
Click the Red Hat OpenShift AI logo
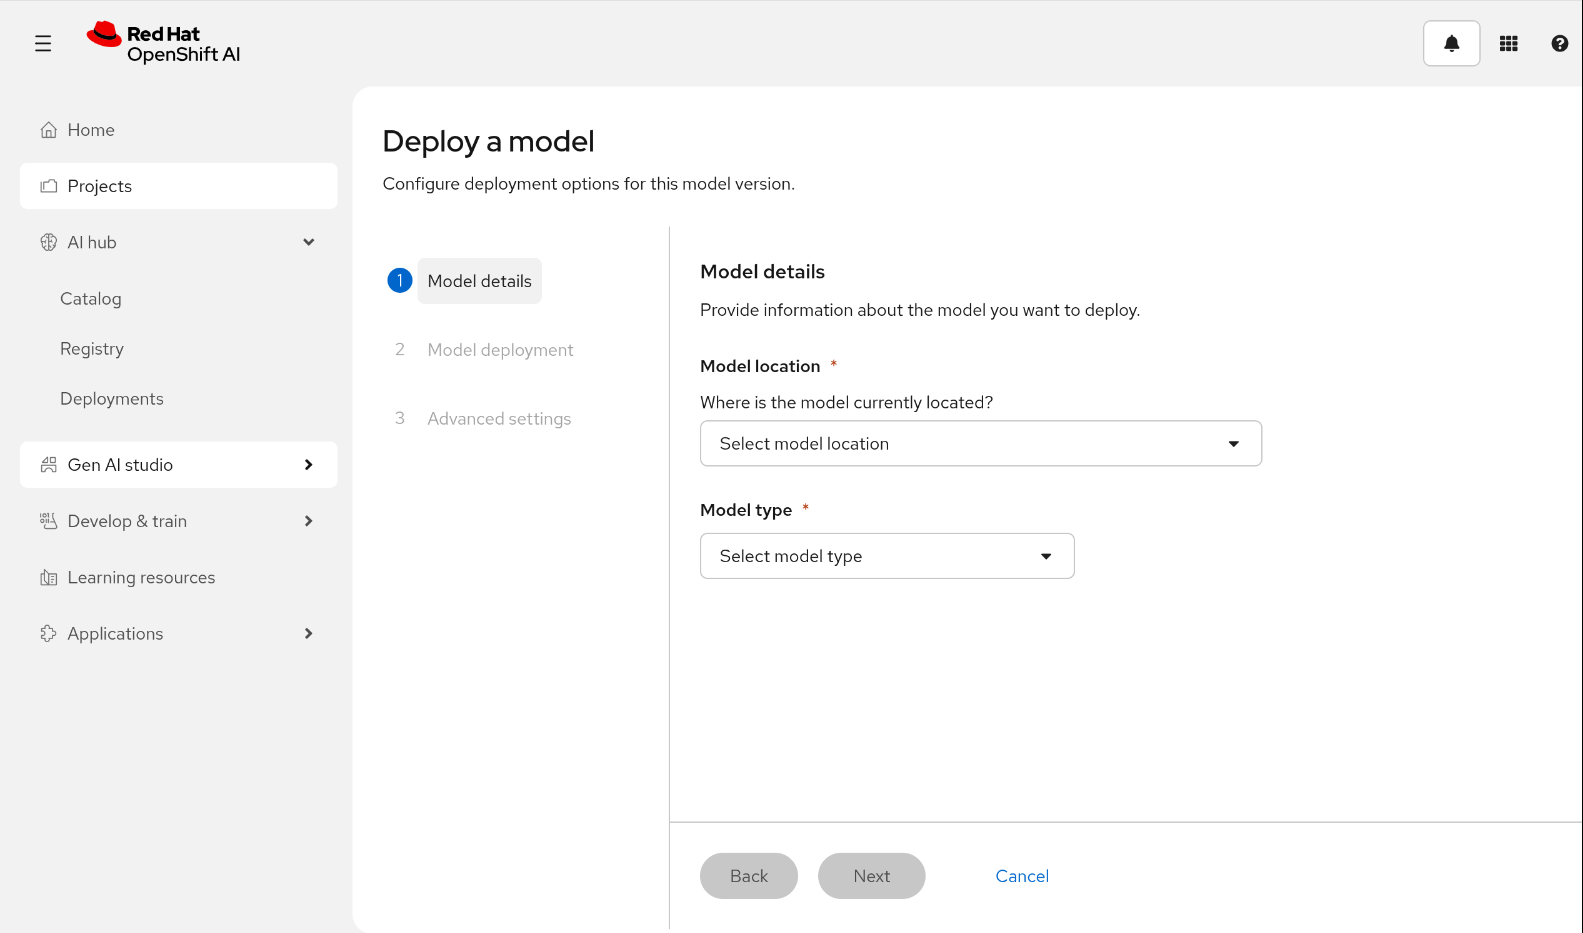pyautogui.click(x=164, y=44)
